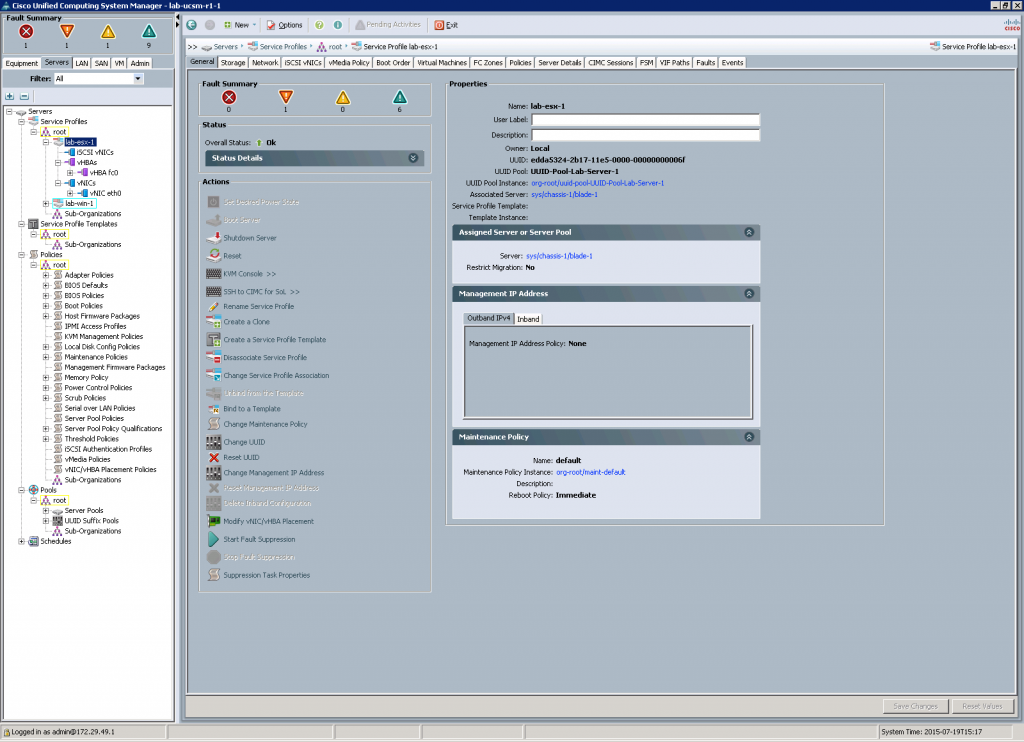The height and width of the screenshot is (742, 1024).
Task: Switch to the Admin tab
Action: tap(140, 63)
